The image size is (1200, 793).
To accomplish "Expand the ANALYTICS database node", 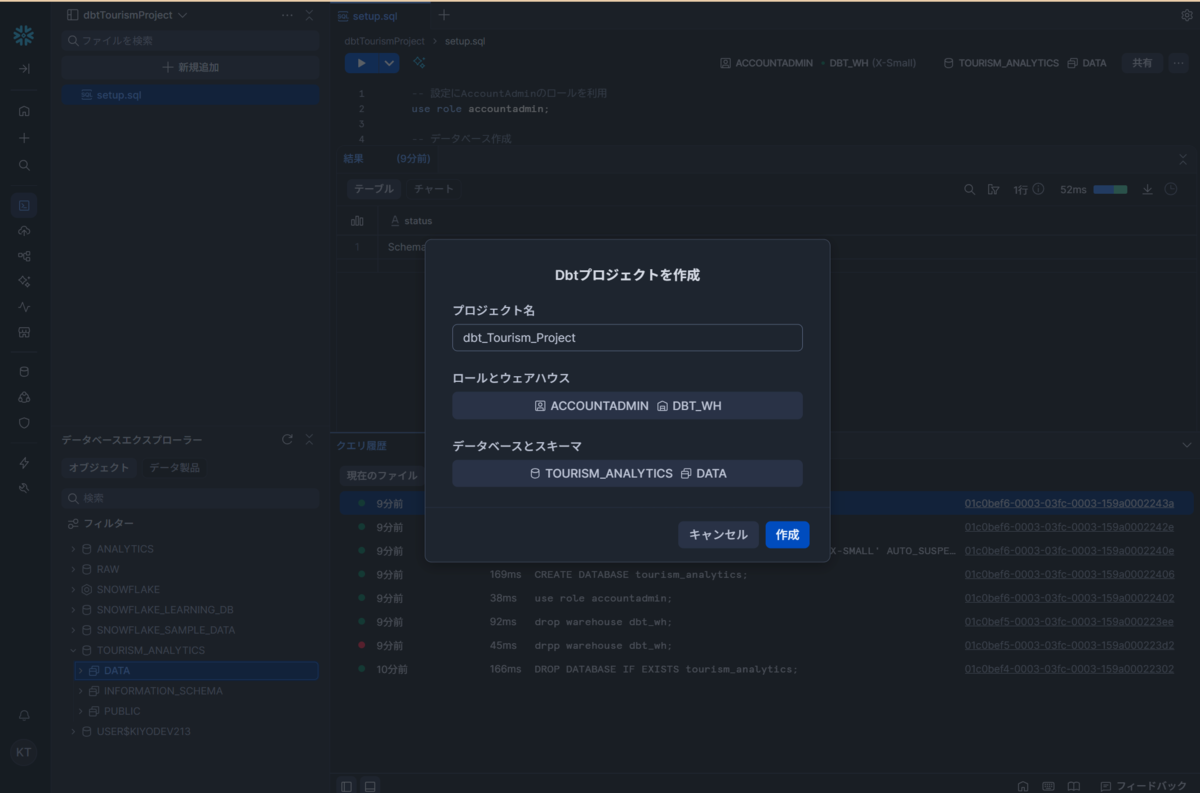I will click(x=73, y=549).
